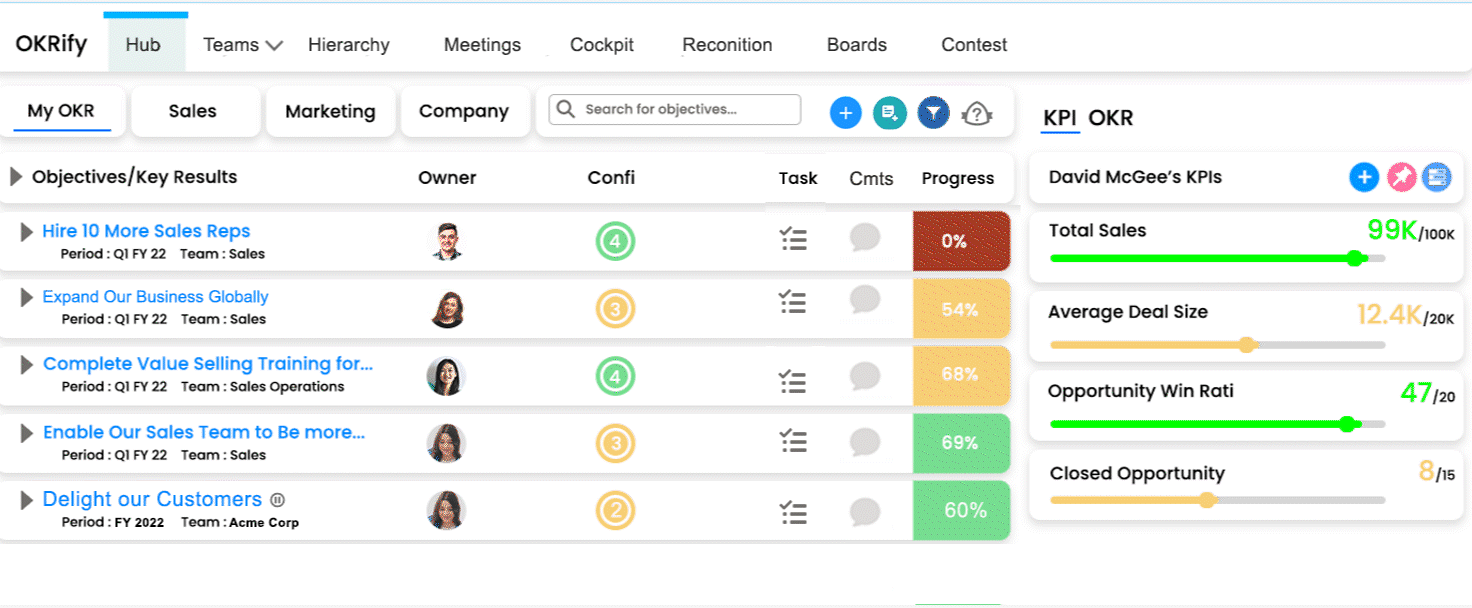Image resolution: width=1472 pixels, height=608 pixels.
Task: Open comments for Delight our Customers
Action: 865,511
